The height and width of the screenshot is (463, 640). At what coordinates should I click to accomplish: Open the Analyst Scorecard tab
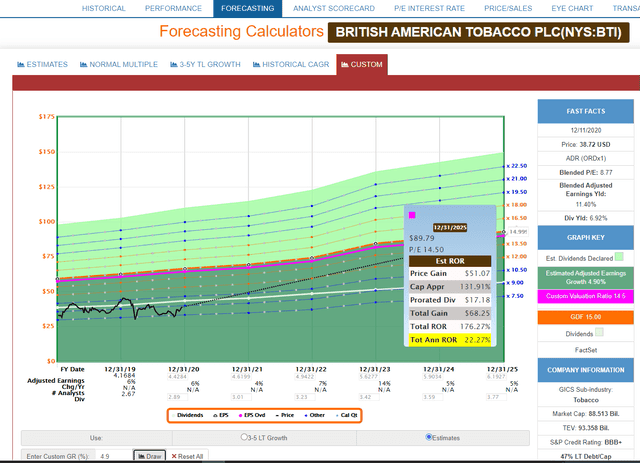tap(333, 8)
